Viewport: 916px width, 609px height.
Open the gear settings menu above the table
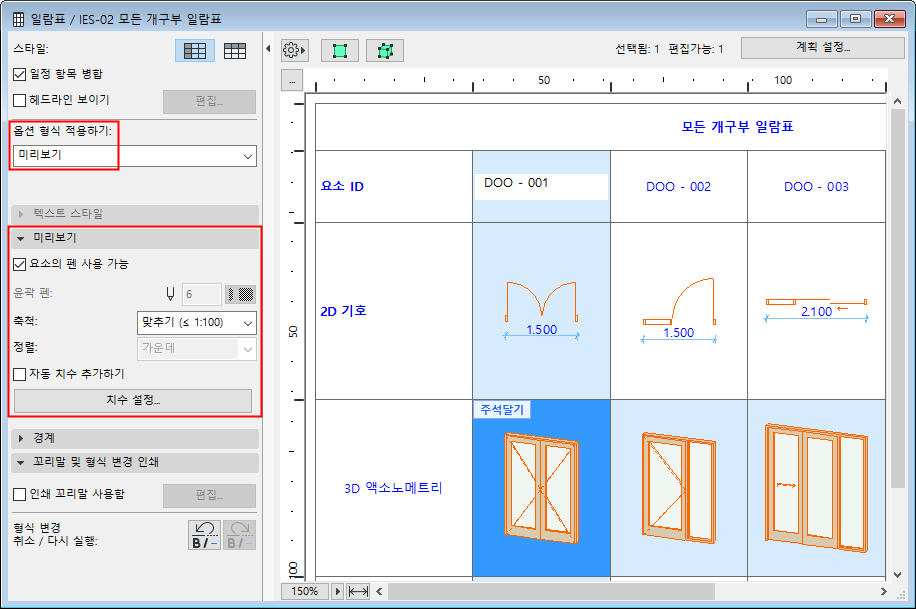click(294, 51)
